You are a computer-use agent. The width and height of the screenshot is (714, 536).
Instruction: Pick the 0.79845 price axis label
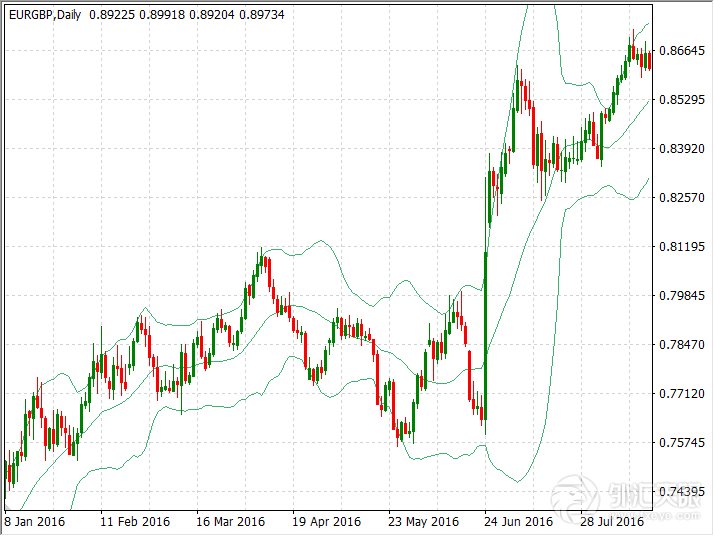[685, 296]
